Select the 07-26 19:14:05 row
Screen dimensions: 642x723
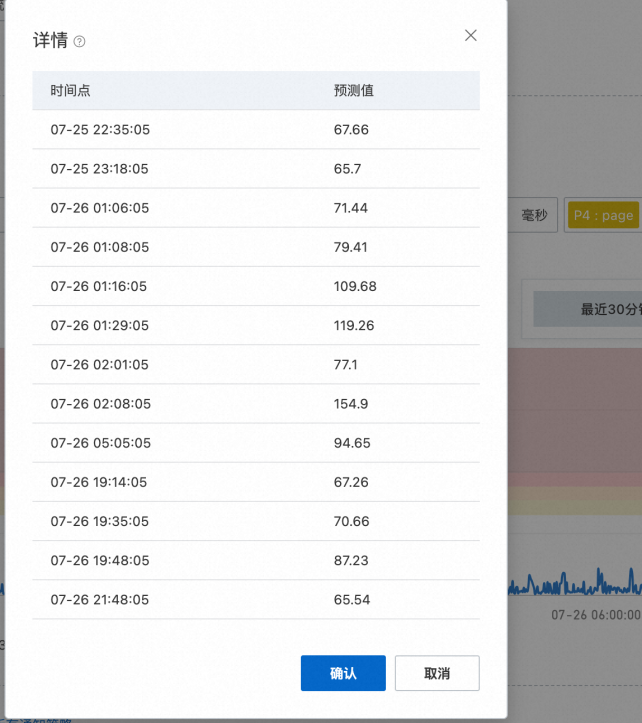100,482
